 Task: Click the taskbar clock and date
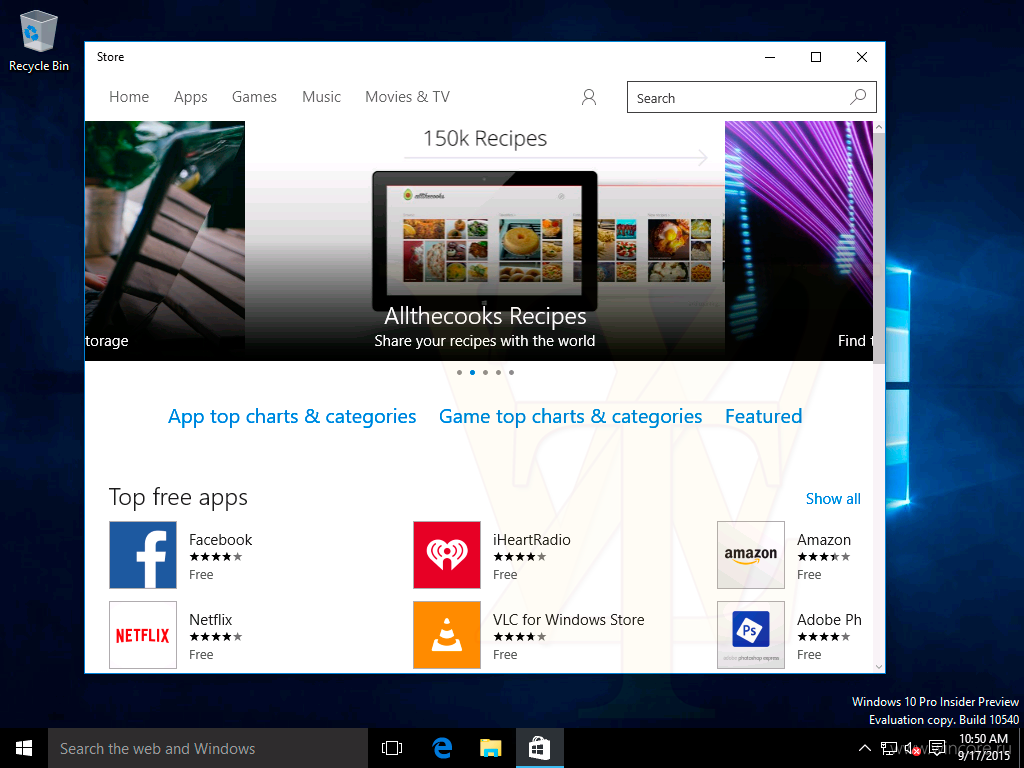(984, 748)
